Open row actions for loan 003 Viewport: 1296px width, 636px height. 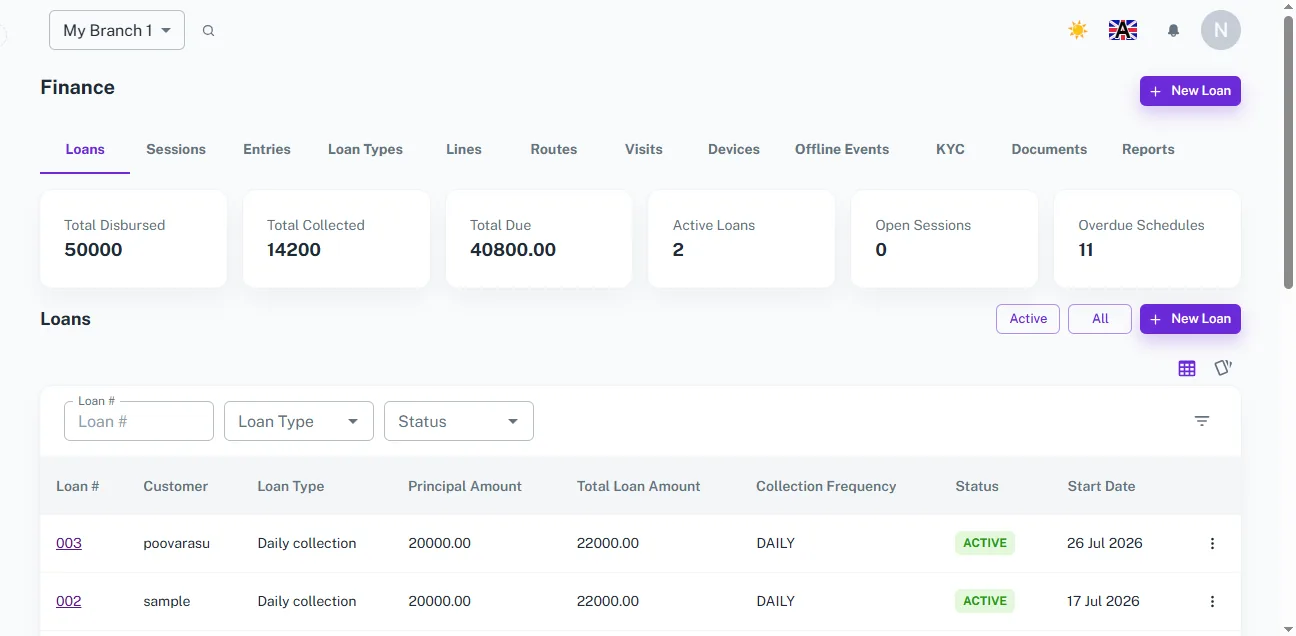pos(1212,543)
